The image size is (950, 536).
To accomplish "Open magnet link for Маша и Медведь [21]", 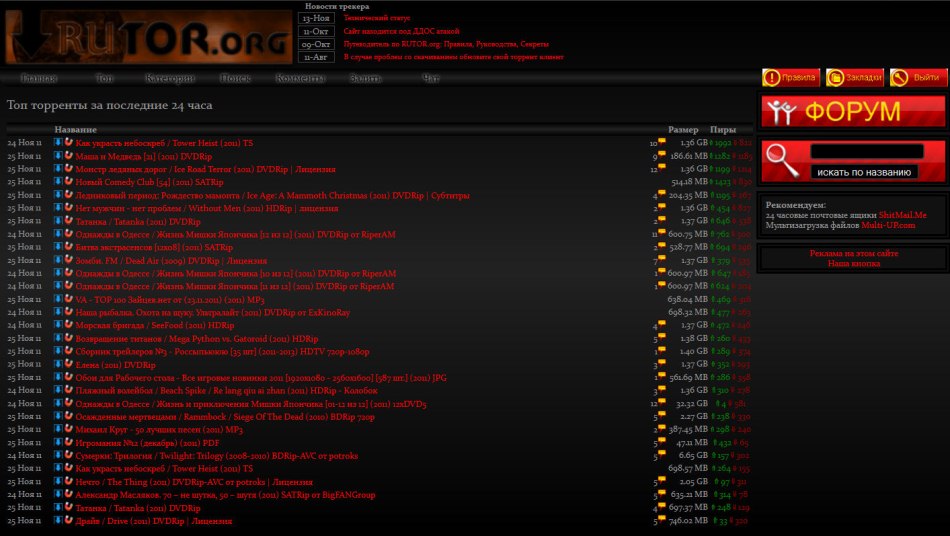I will click(x=68, y=156).
